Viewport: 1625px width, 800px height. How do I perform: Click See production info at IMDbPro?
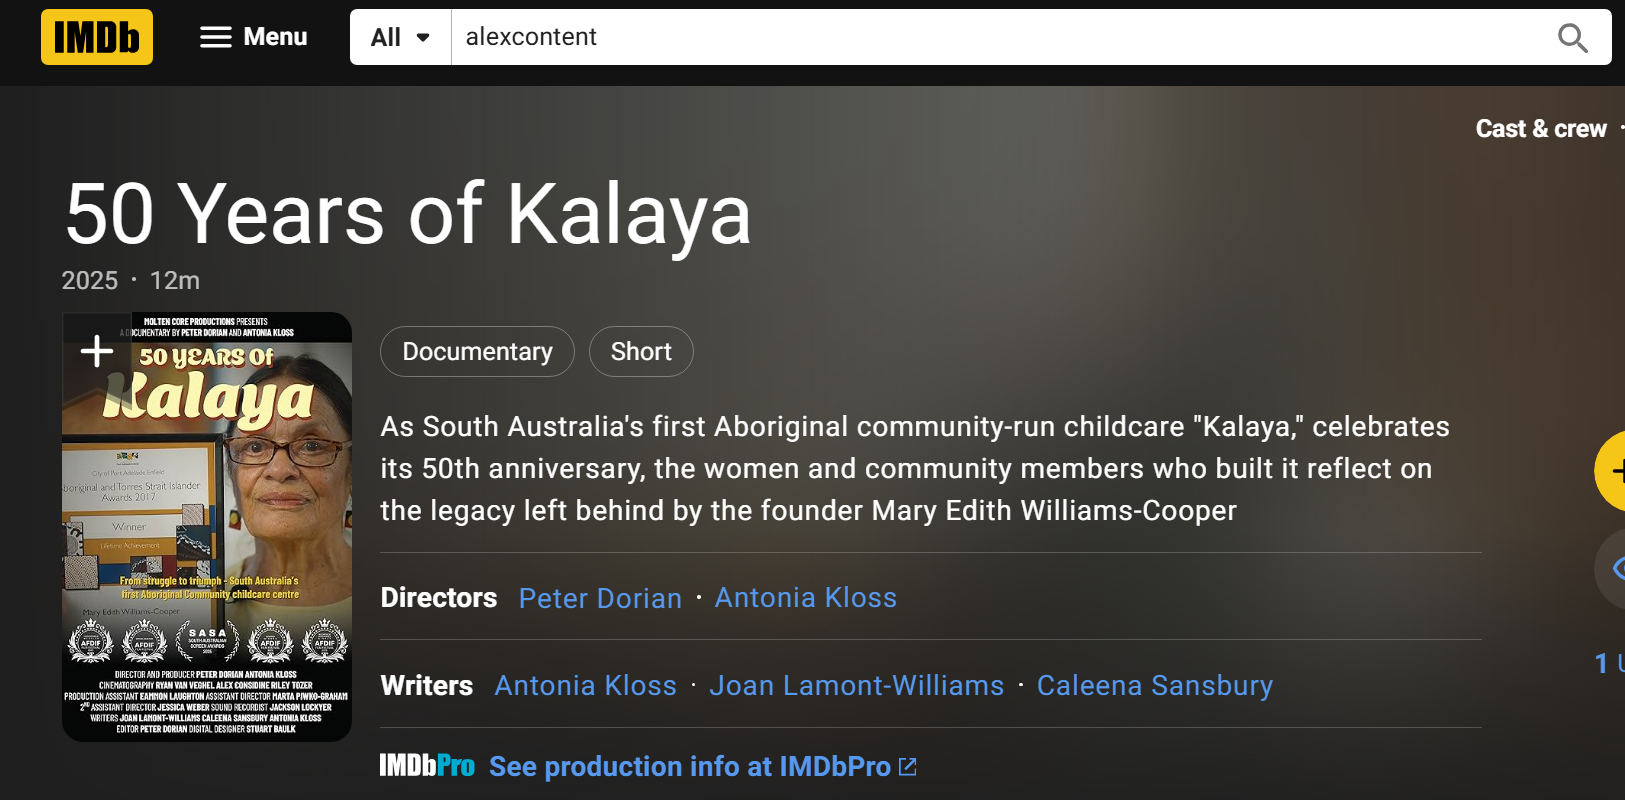[x=690, y=767]
